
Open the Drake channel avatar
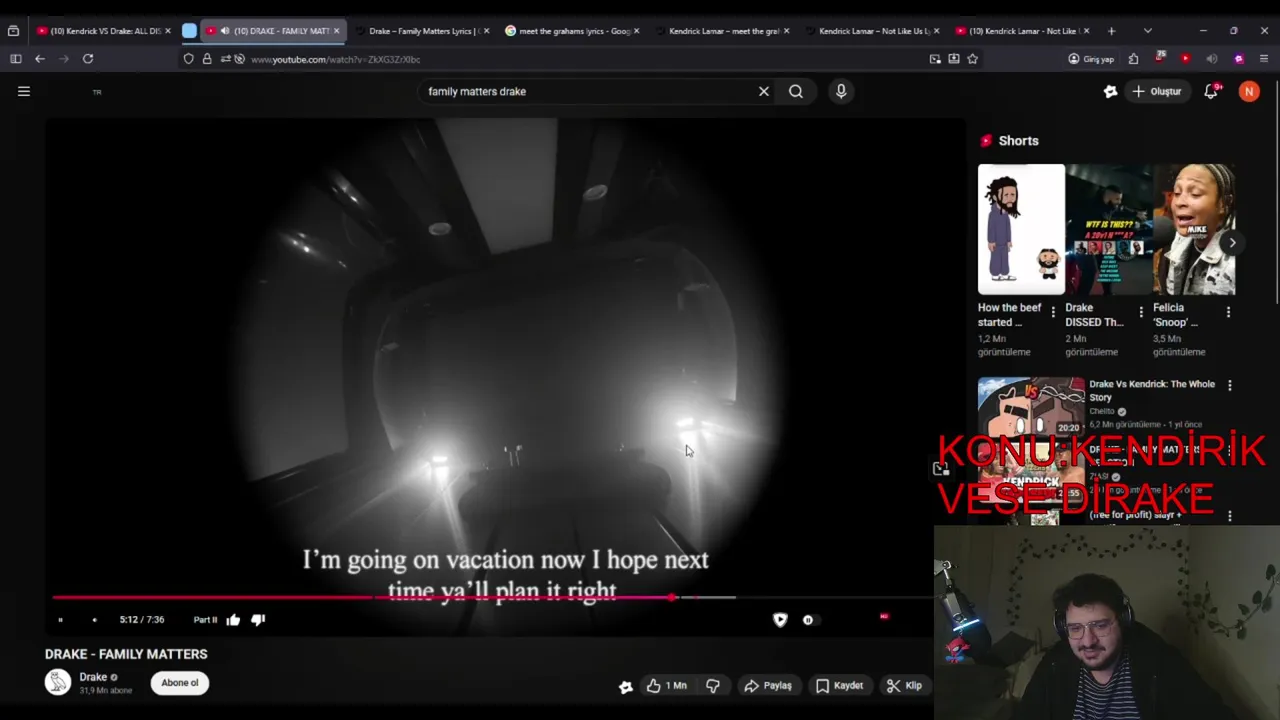(x=58, y=682)
